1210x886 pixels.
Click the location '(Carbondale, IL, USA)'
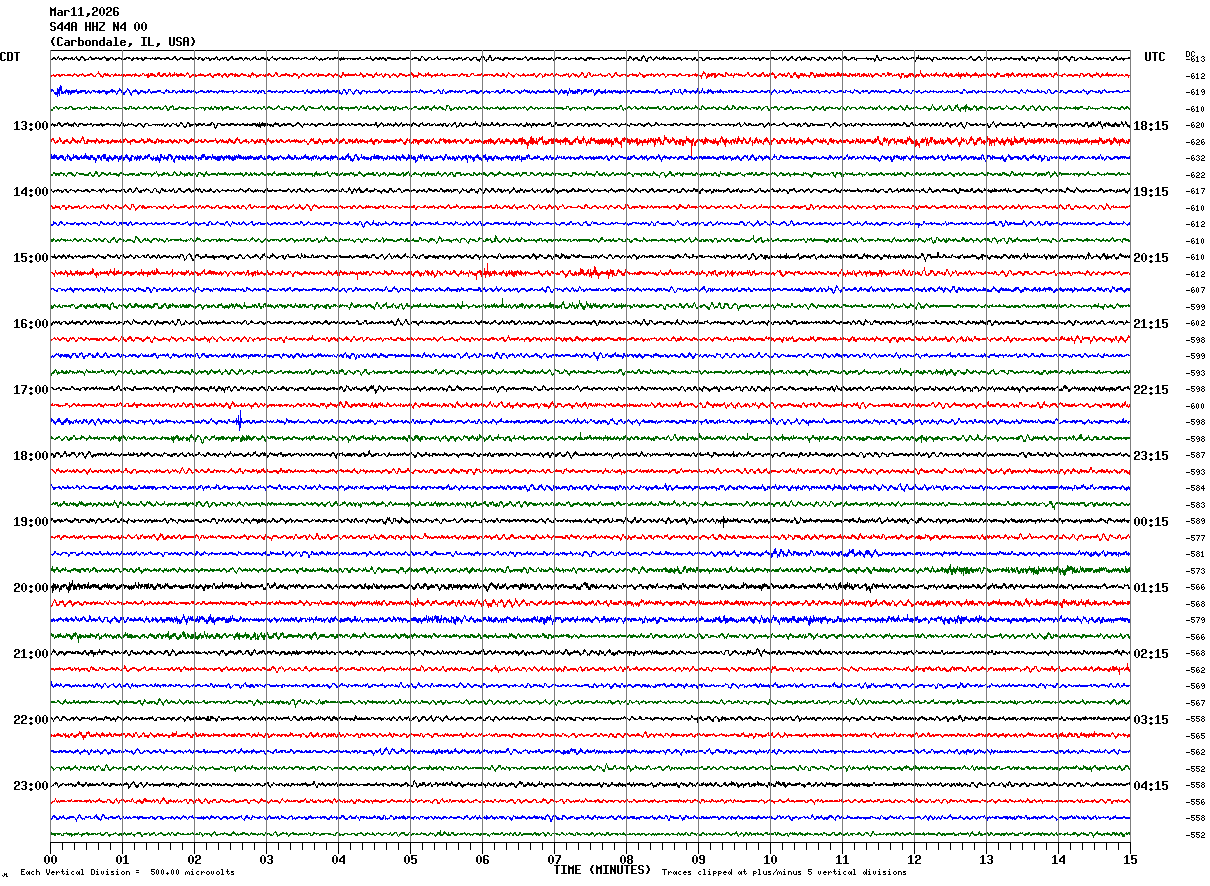pyautogui.click(x=123, y=42)
